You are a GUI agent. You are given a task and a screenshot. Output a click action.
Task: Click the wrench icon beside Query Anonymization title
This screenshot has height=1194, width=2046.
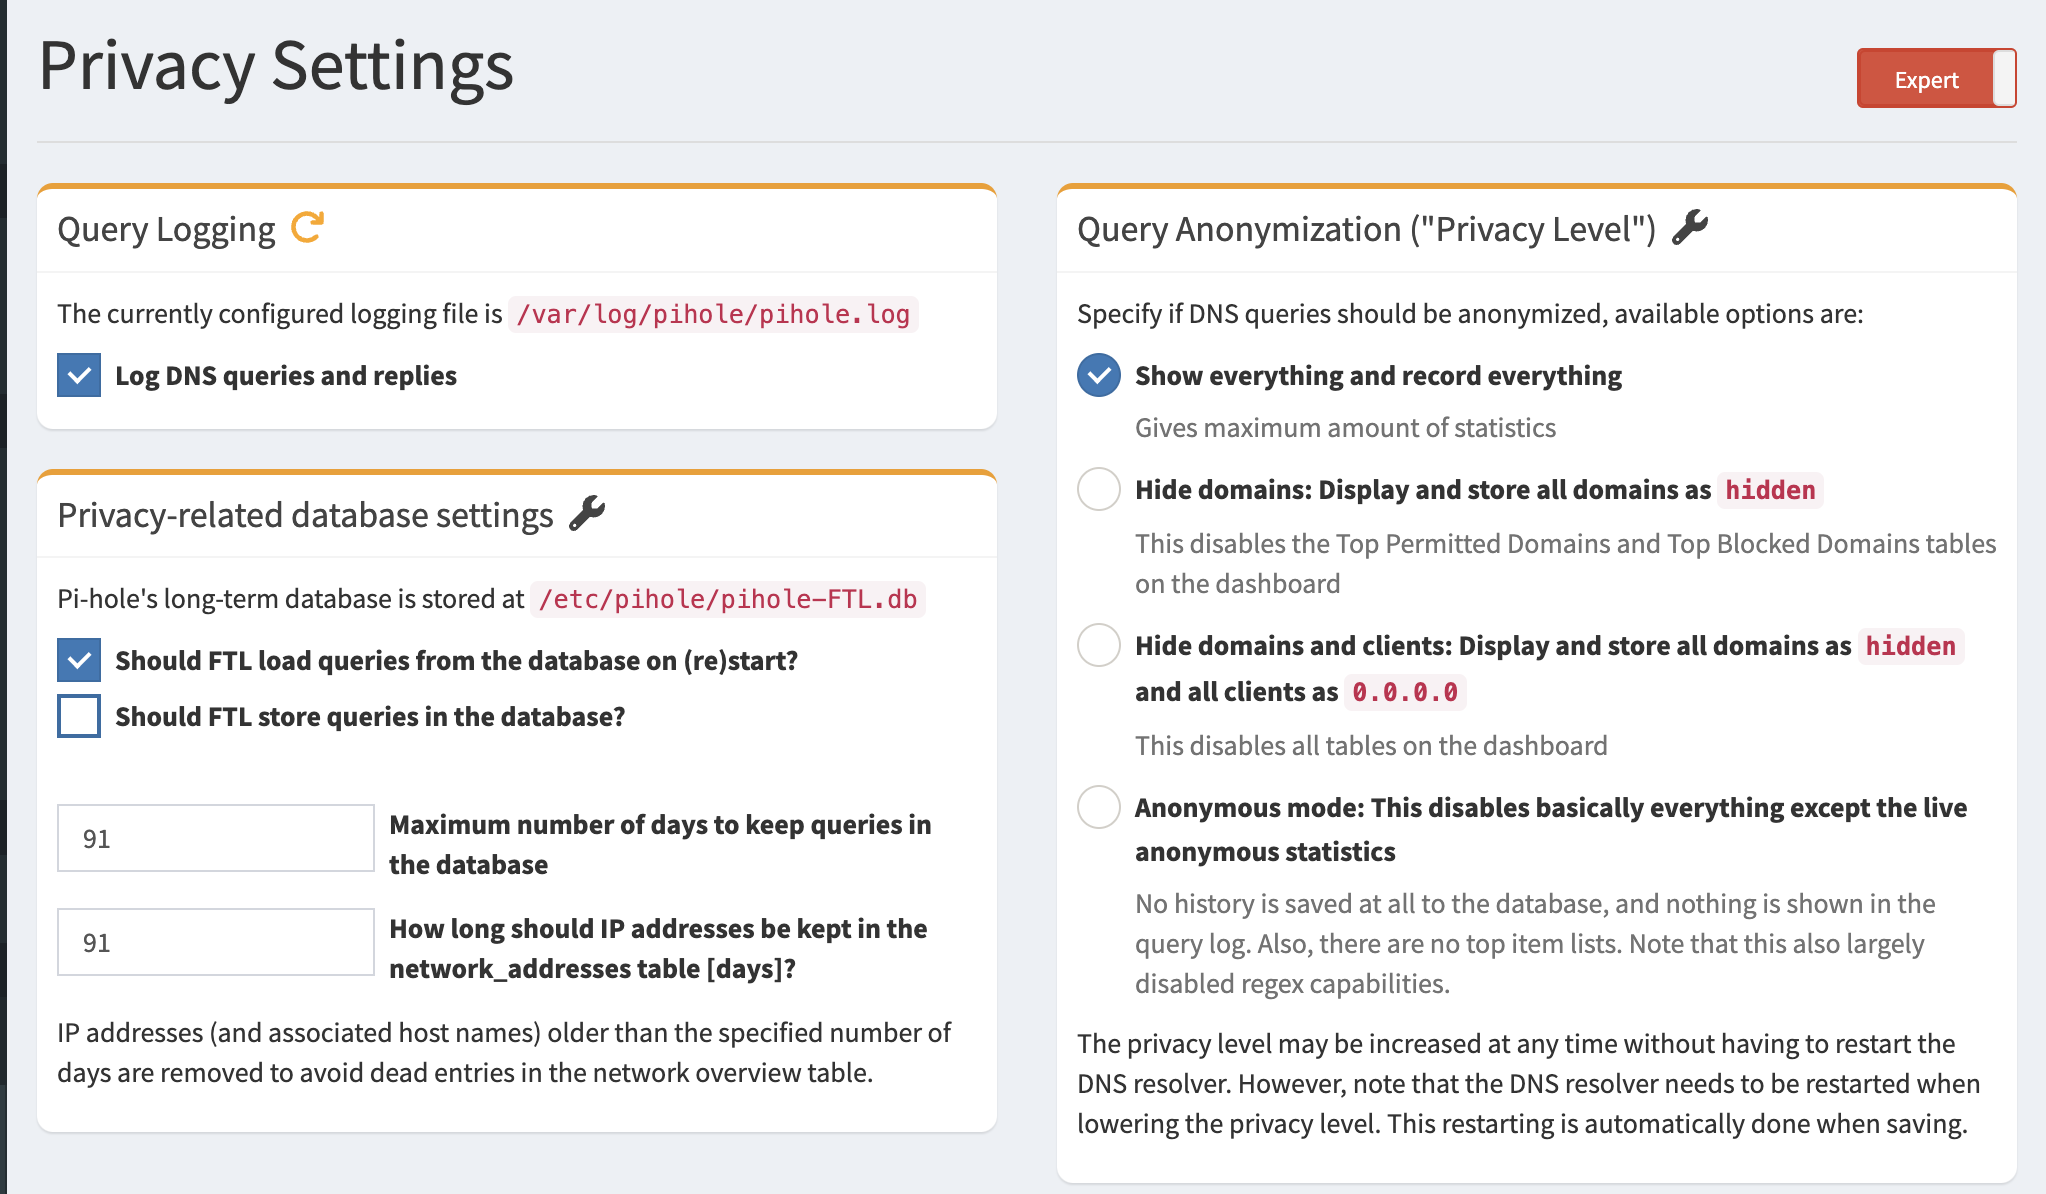point(1690,227)
